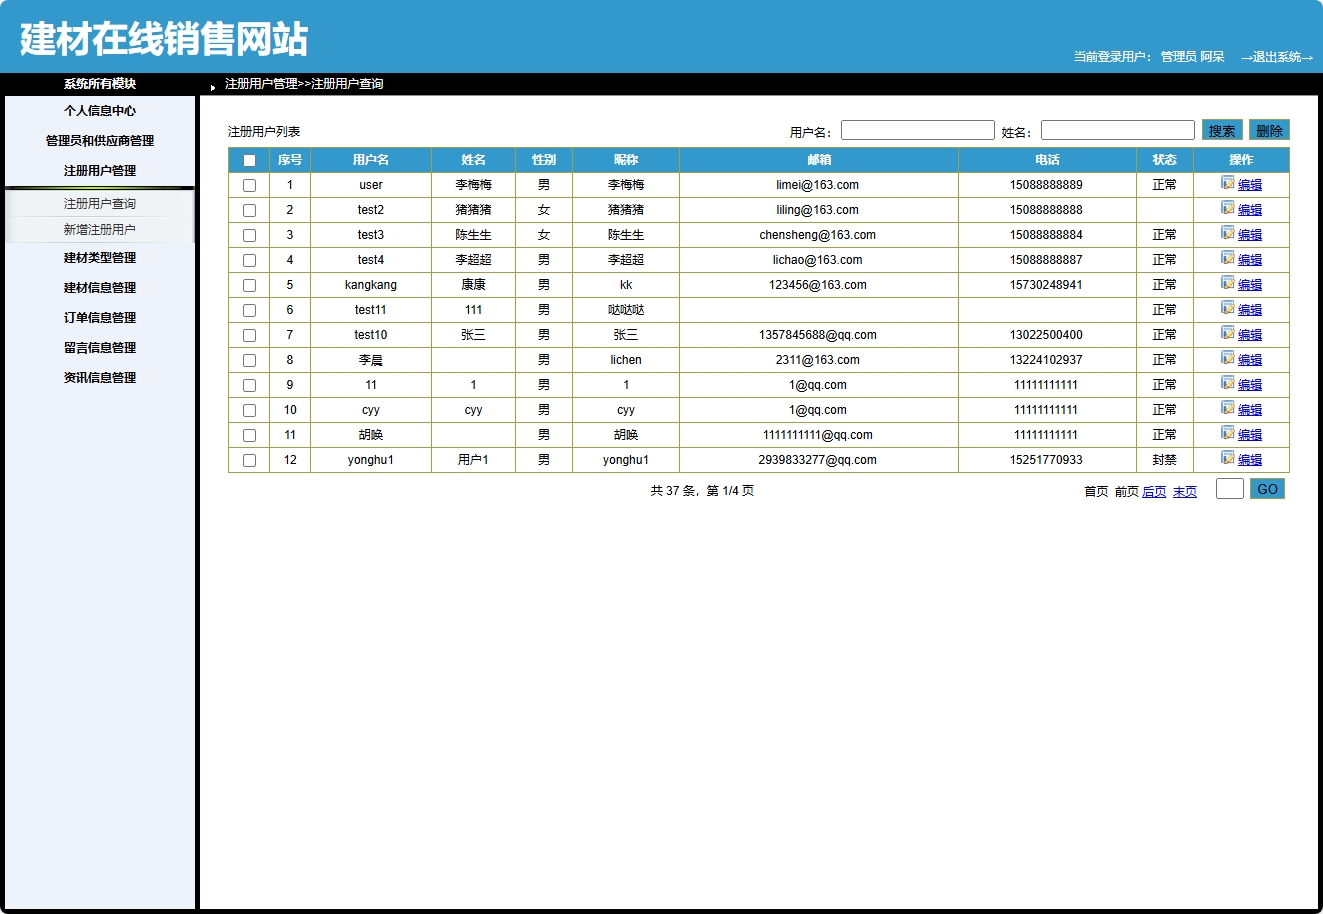Click the edit icon for user '胡唤'
The image size is (1323, 914).
[x=1227, y=434]
